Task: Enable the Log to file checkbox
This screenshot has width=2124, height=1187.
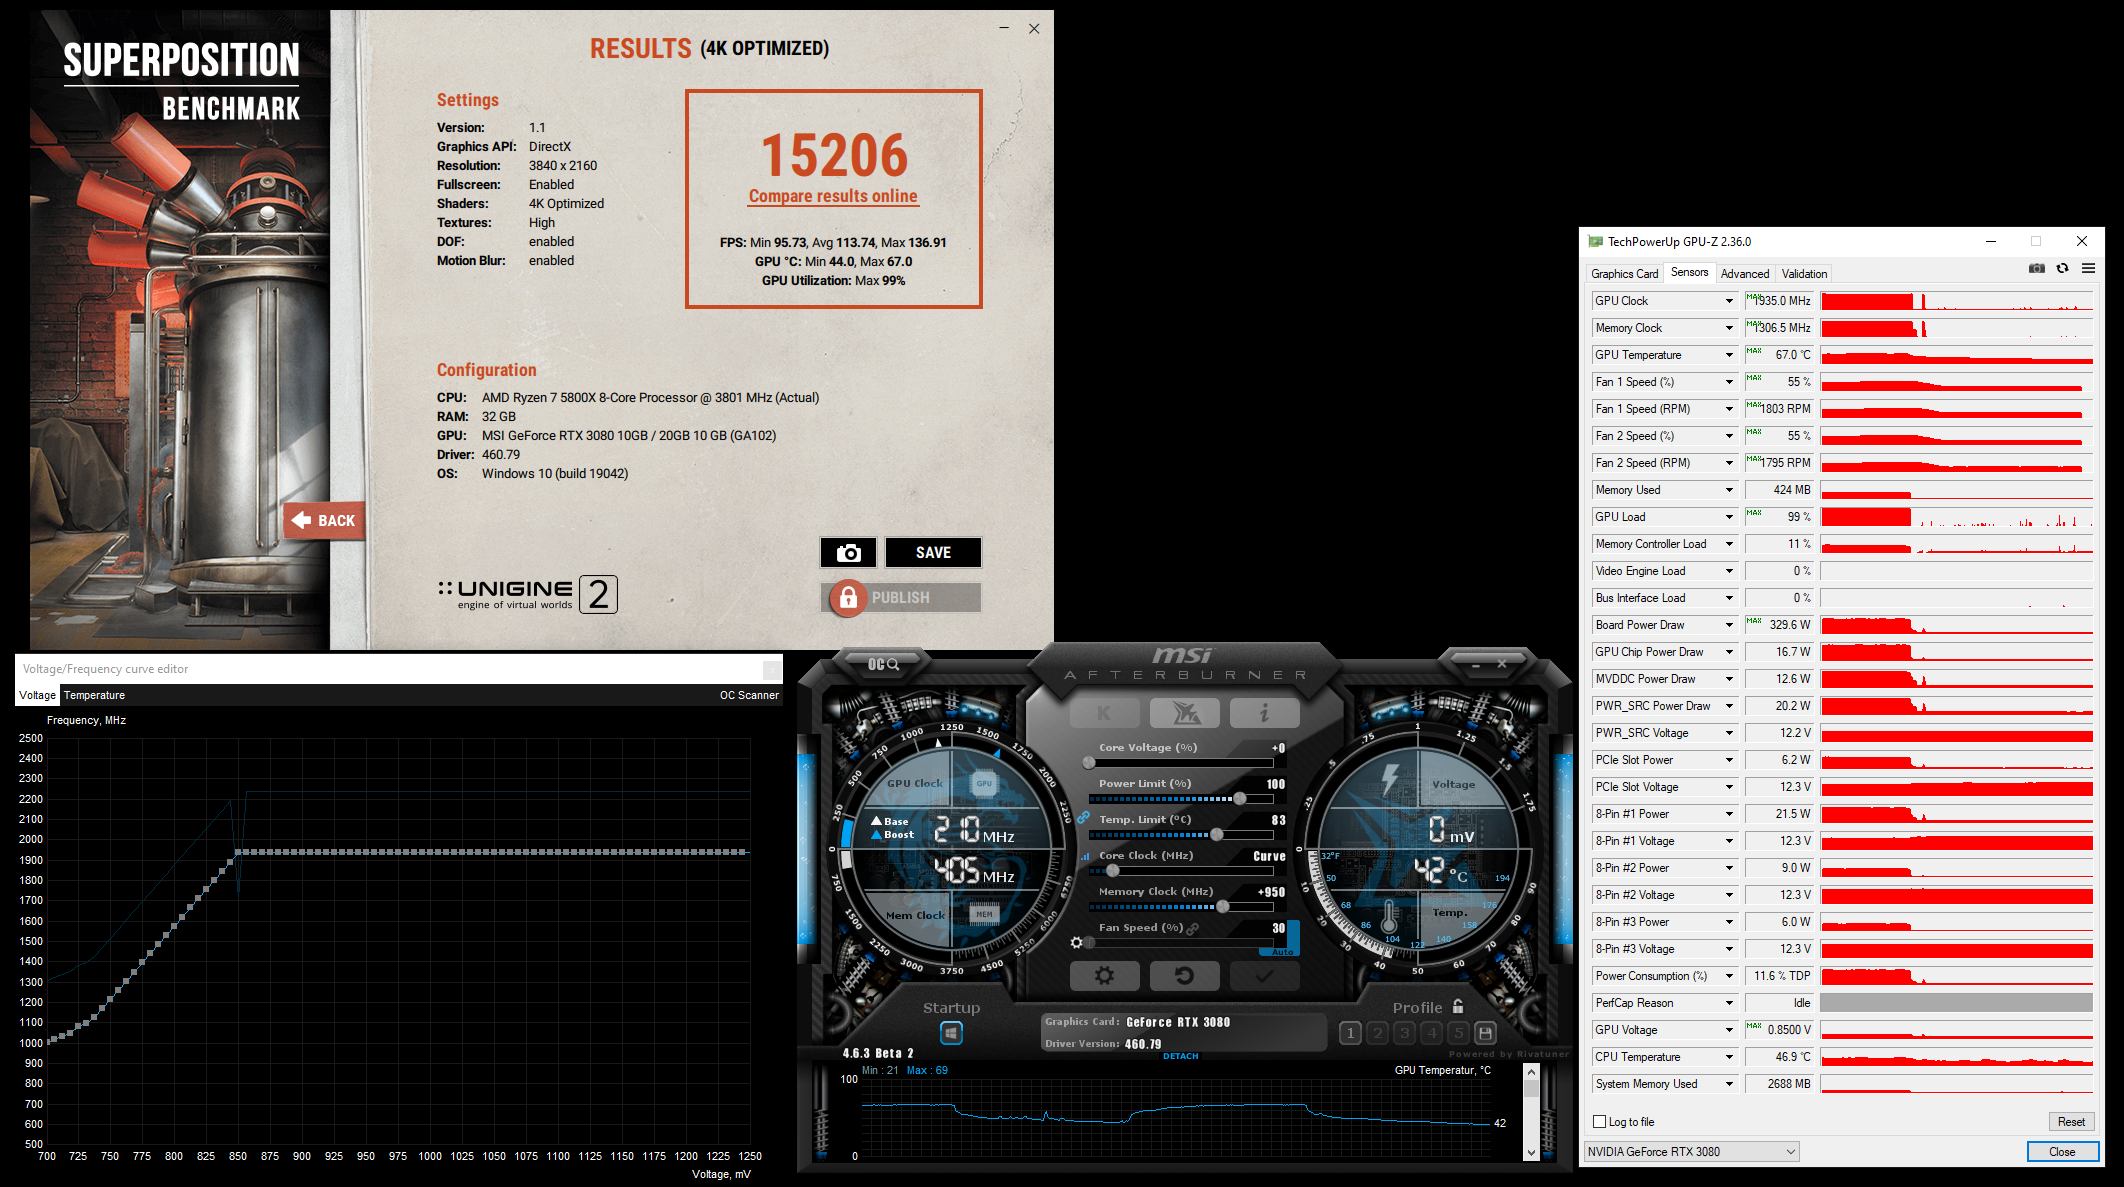Action: 1600,1122
